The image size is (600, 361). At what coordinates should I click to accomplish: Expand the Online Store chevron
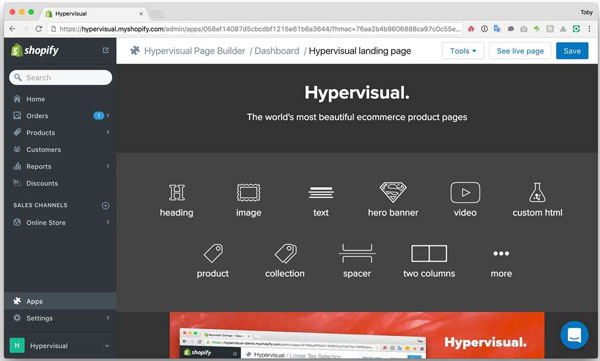[x=108, y=222]
